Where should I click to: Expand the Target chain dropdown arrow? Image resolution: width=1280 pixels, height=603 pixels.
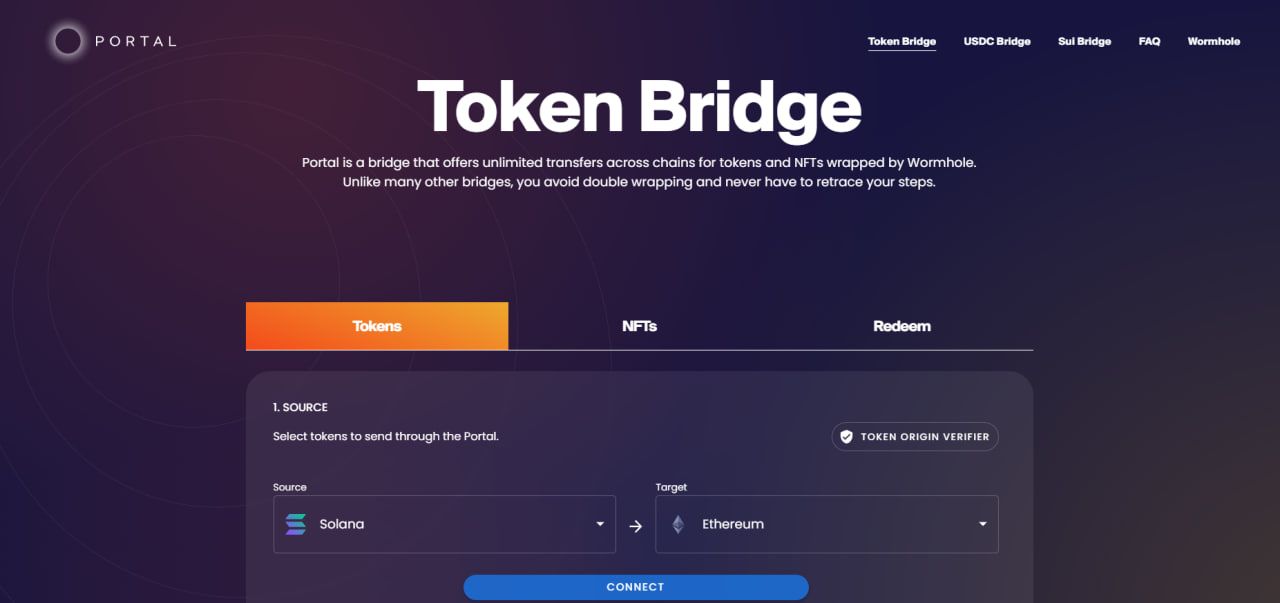click(983, 524)
